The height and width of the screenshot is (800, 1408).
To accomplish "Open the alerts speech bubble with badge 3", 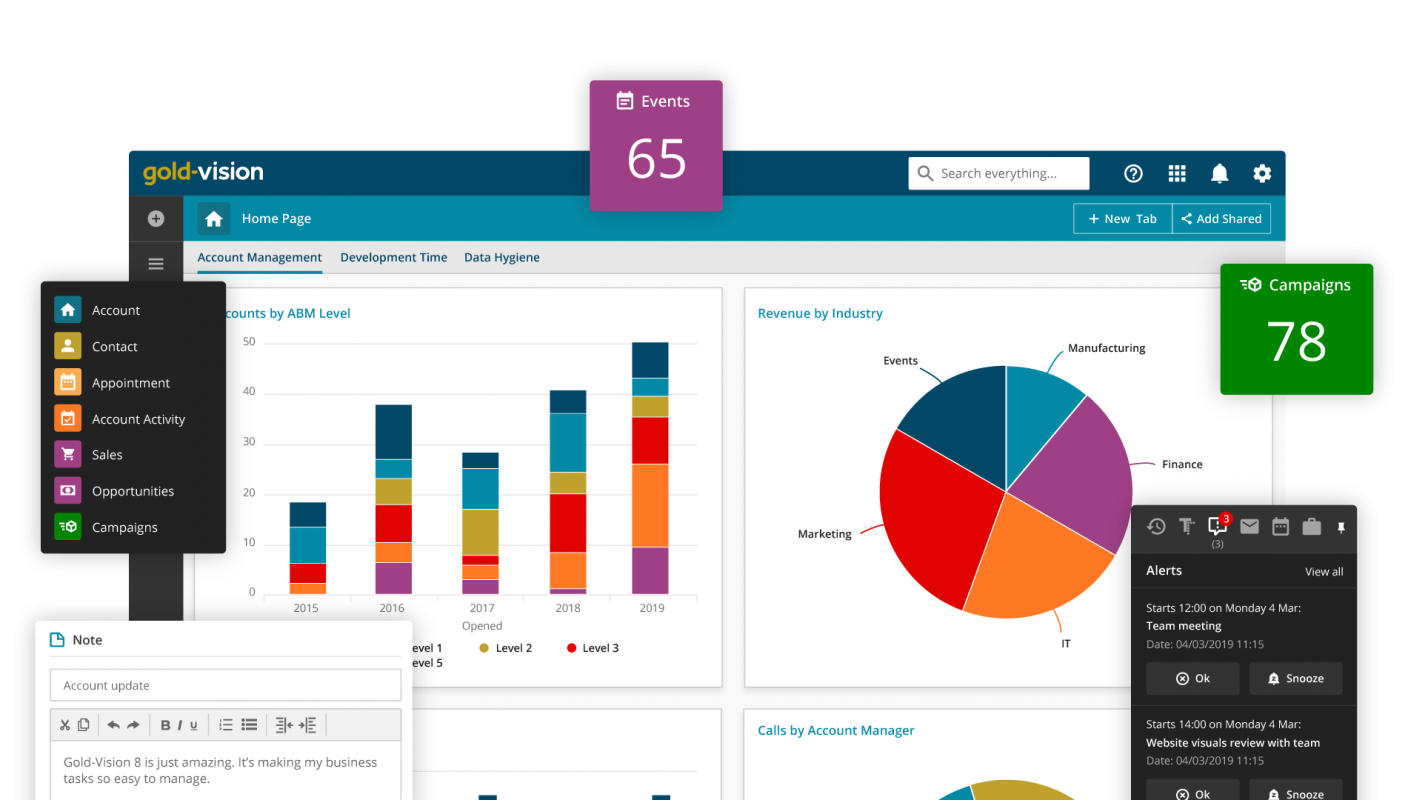I will tap(1218, 525).
